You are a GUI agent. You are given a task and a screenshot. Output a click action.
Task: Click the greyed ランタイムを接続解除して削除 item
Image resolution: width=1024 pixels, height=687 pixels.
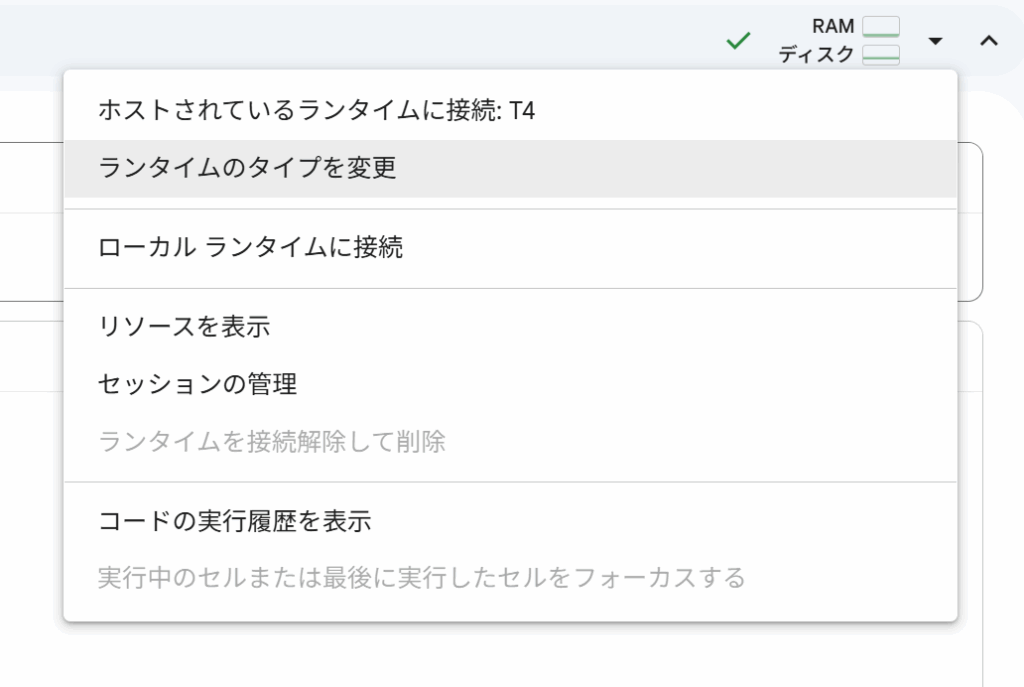pyautogui.click(x=271, y=441)
